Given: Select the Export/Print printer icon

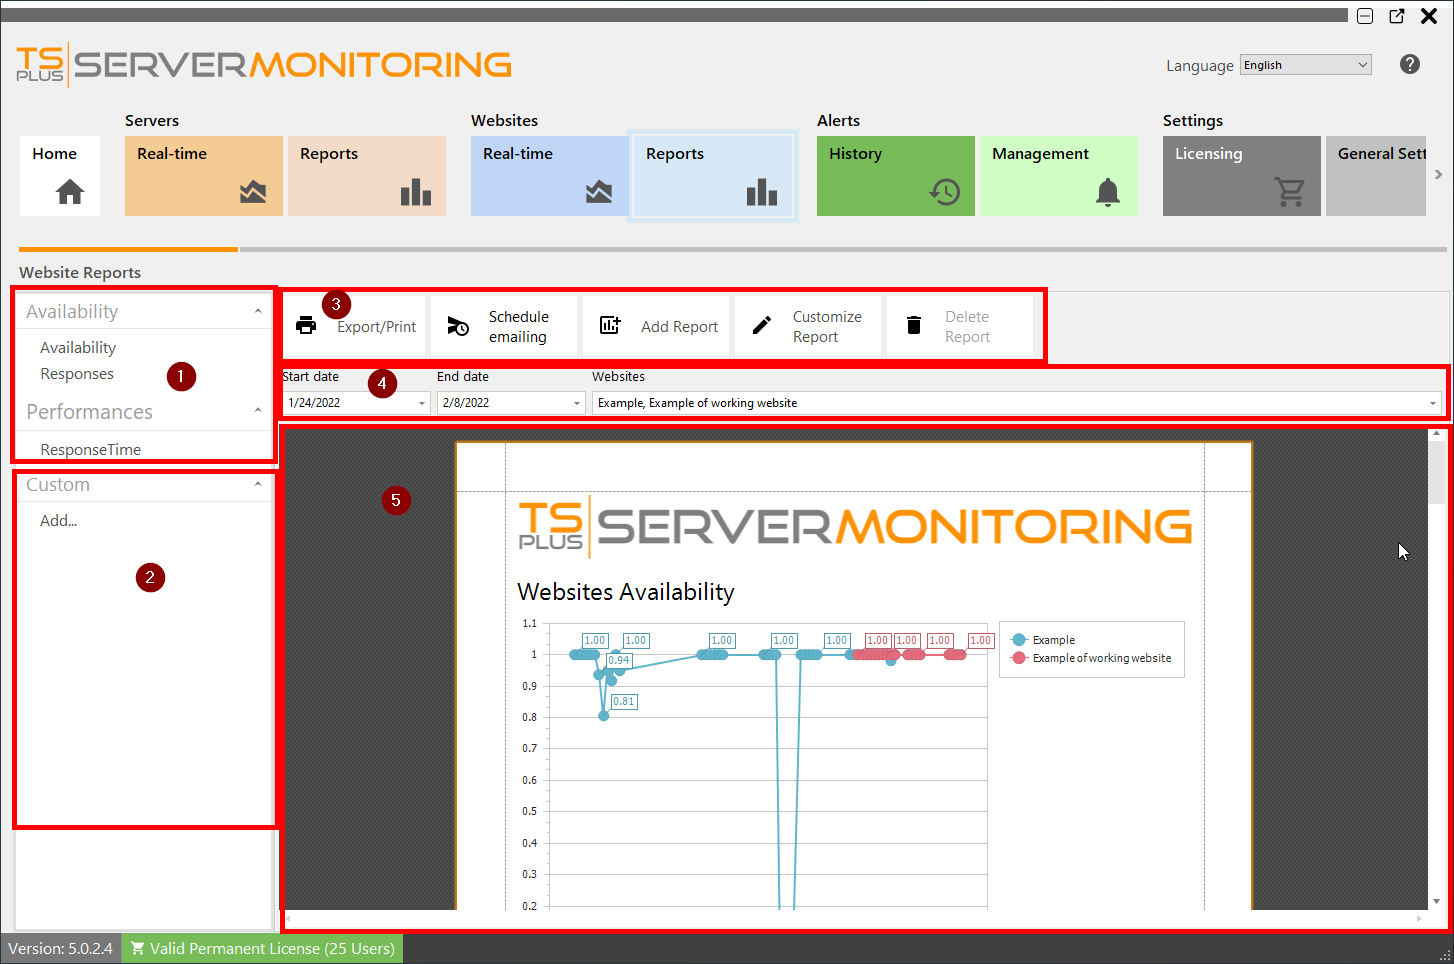Looking at the screenshot, I should coord(306,324).
